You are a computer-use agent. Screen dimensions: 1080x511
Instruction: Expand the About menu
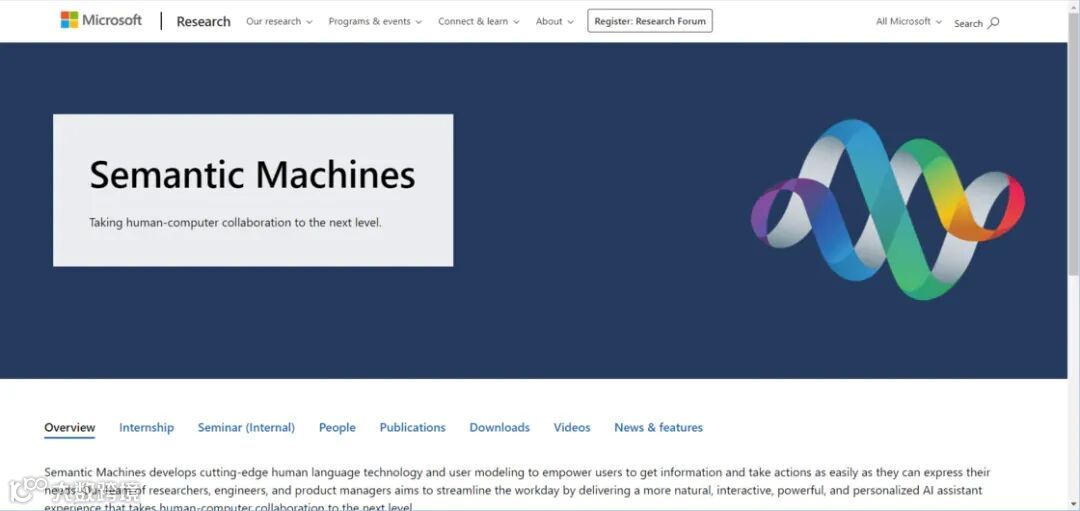554,21
